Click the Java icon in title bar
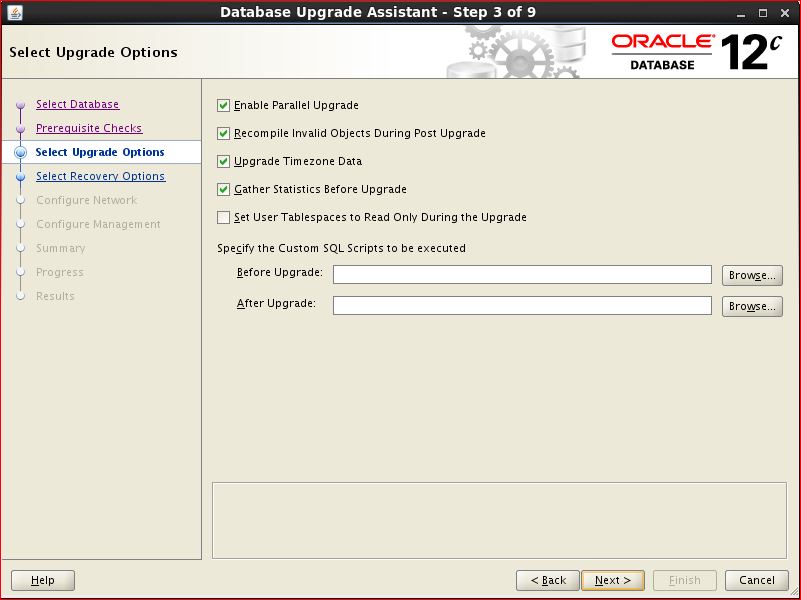The width and height of the screenshot is (801, 600). (15, 13)
